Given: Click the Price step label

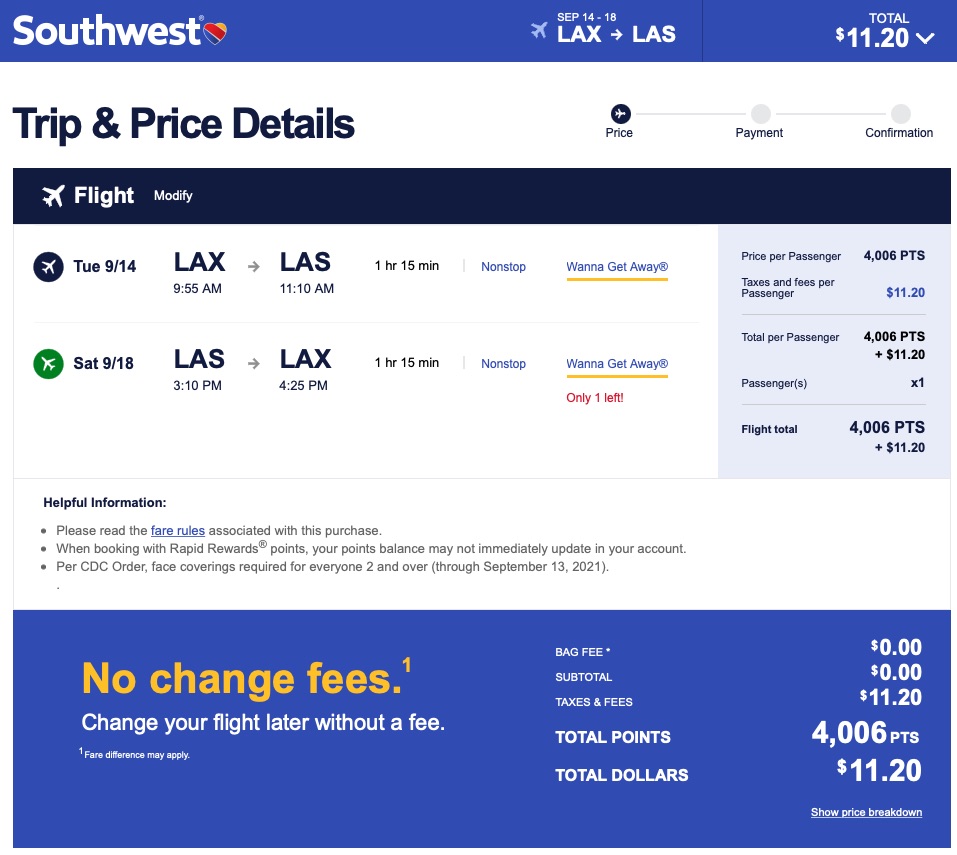Looking at the screenshot, I should pos(619,133).
